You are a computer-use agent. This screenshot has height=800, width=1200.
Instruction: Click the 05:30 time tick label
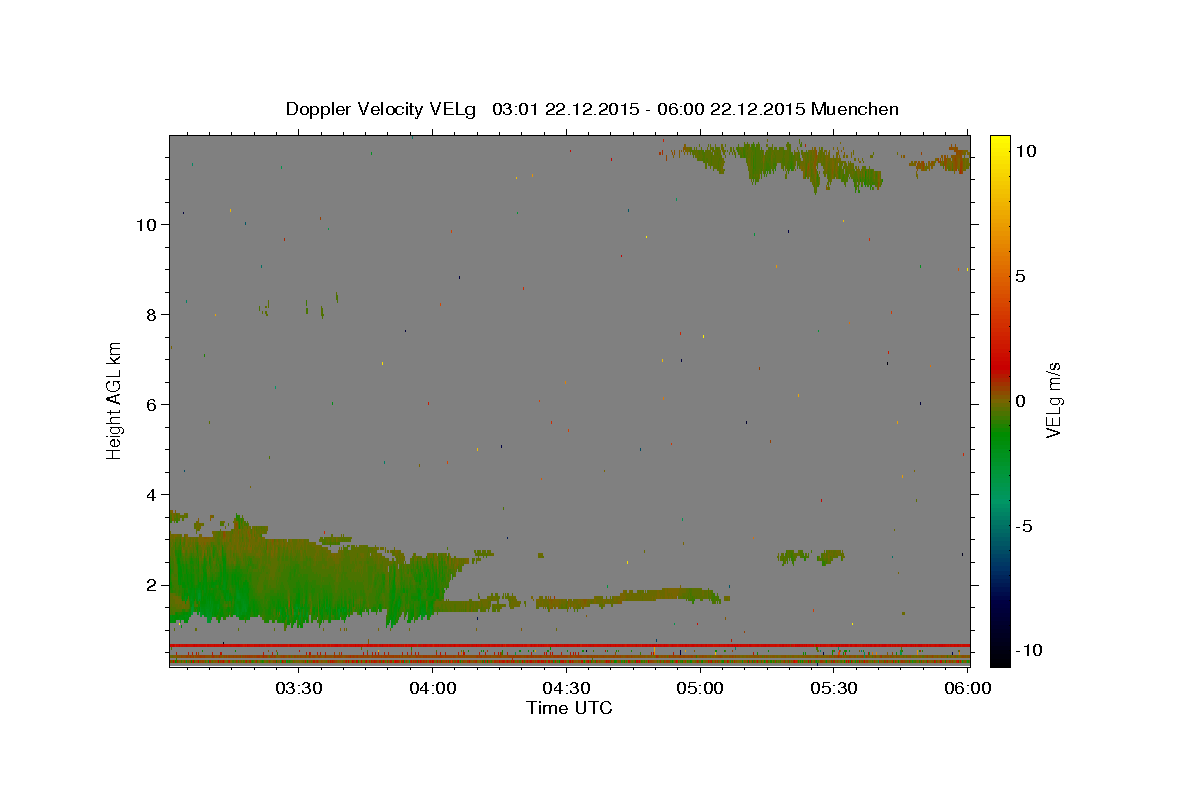click(835, 688)
